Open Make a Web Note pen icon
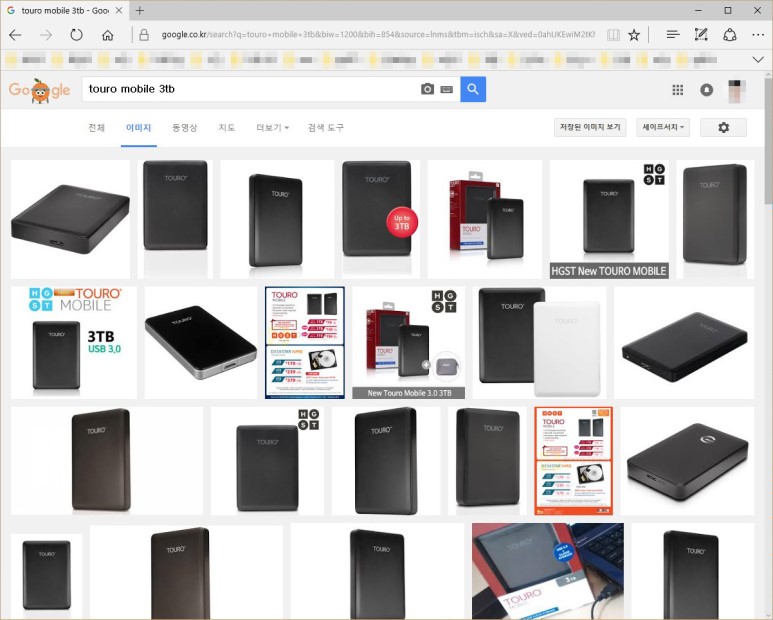Screen dimensions: 773x620 click(701, 34)
